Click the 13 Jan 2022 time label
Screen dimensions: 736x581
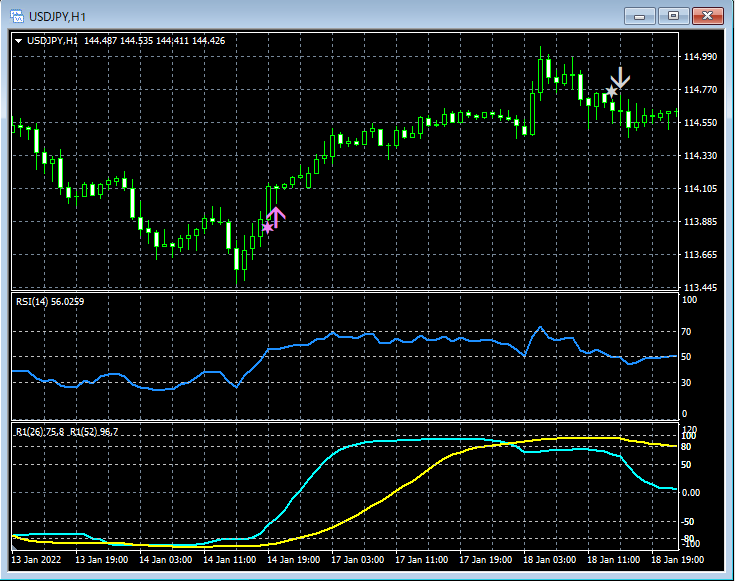pos(36,560)
